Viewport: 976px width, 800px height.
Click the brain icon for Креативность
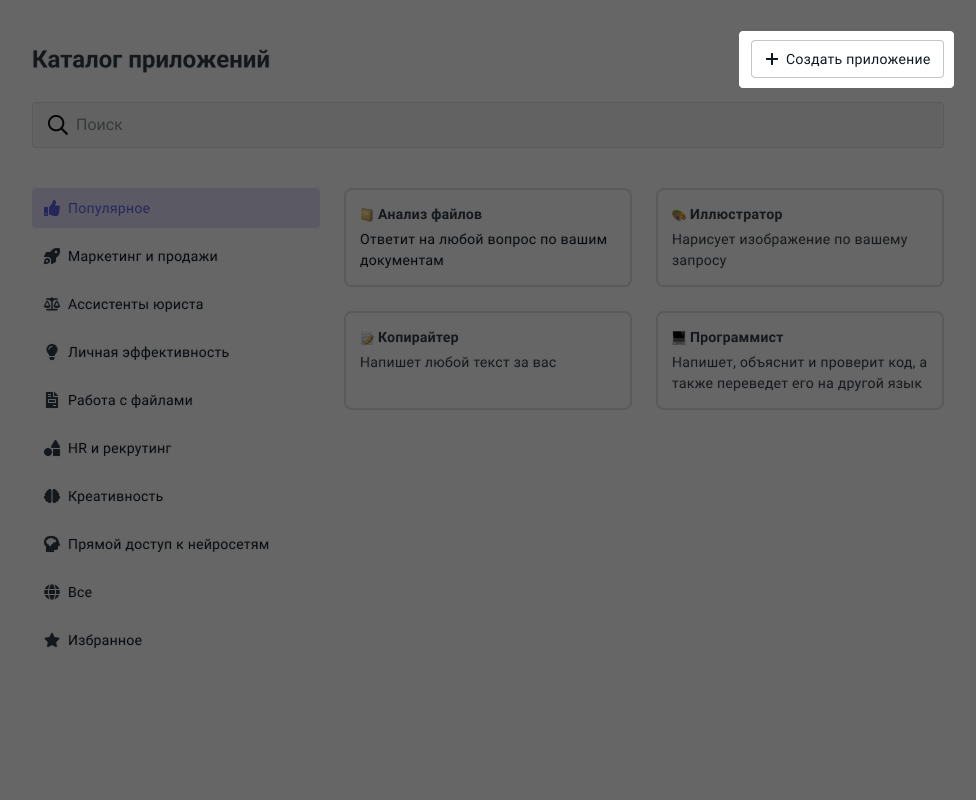tap(52, 497)
